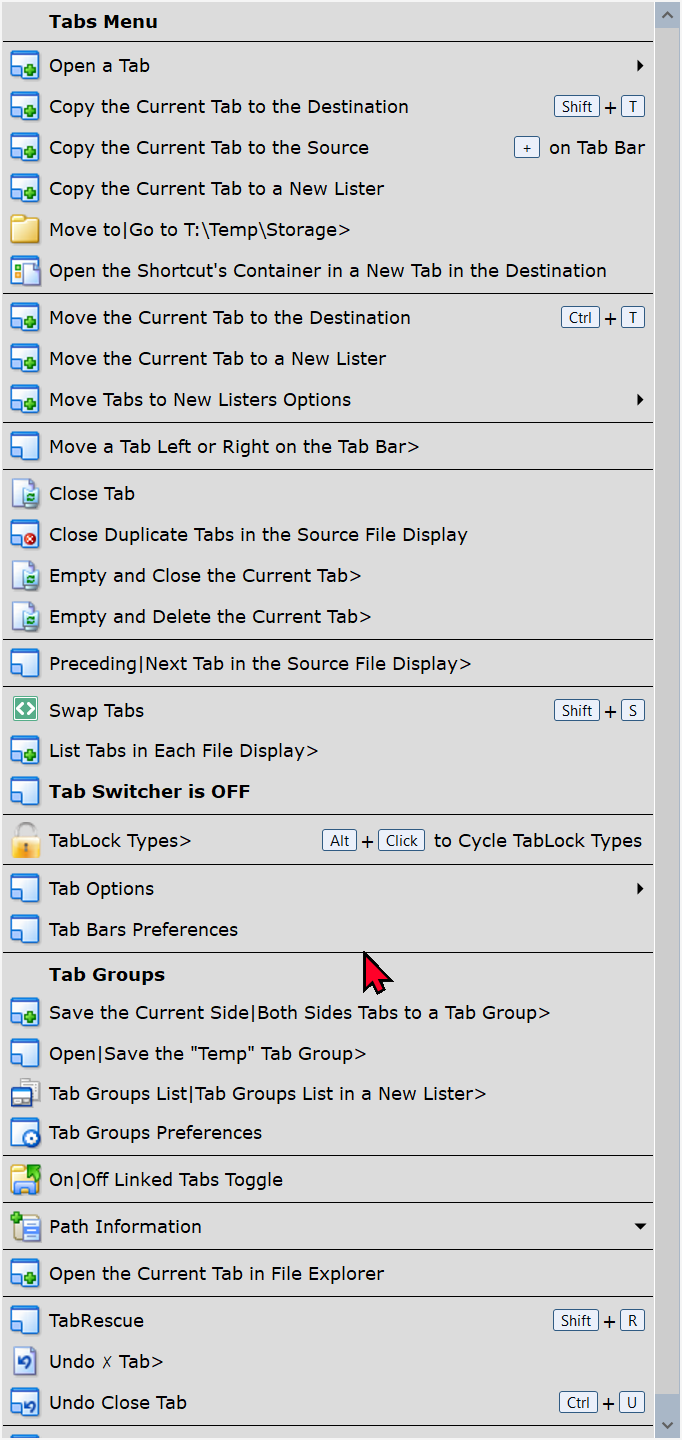
Task: Click the Undo Close Tab icon
Action: [x=24, y=1403]
